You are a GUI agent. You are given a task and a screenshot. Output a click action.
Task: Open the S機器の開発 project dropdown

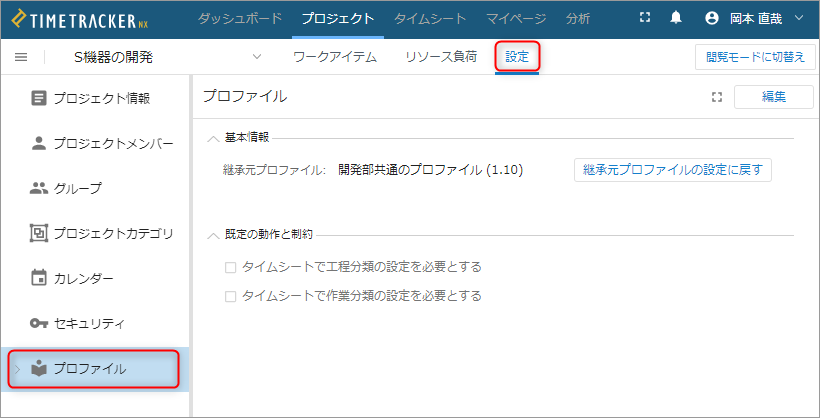coord(257,57)
